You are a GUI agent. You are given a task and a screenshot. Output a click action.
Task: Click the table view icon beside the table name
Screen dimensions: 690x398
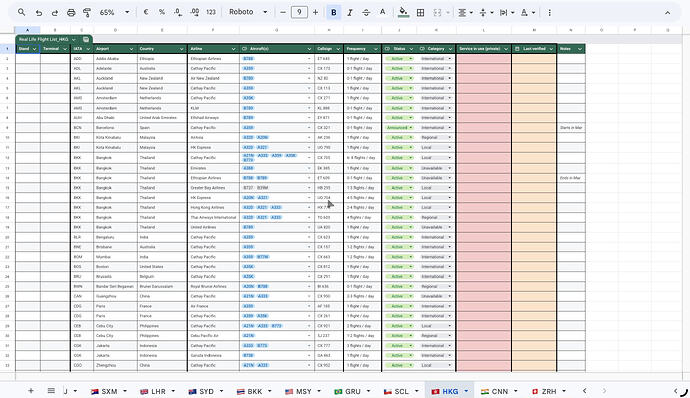pyautogui.click(x=86, y=39)
